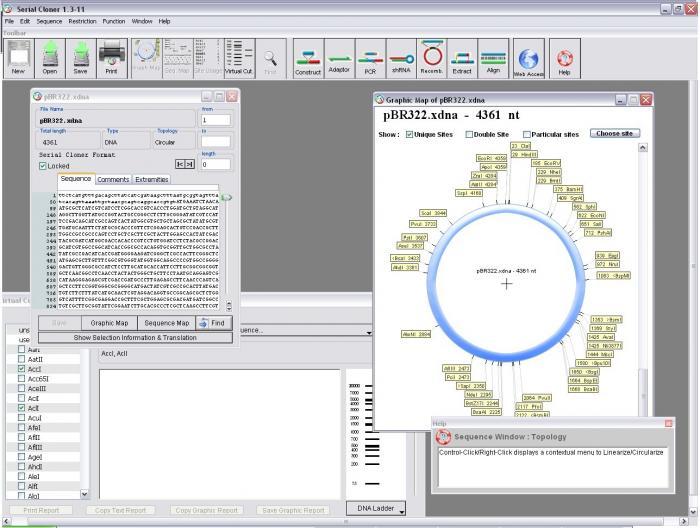Toggle the Locked checkbox

(x=43, y=166)
